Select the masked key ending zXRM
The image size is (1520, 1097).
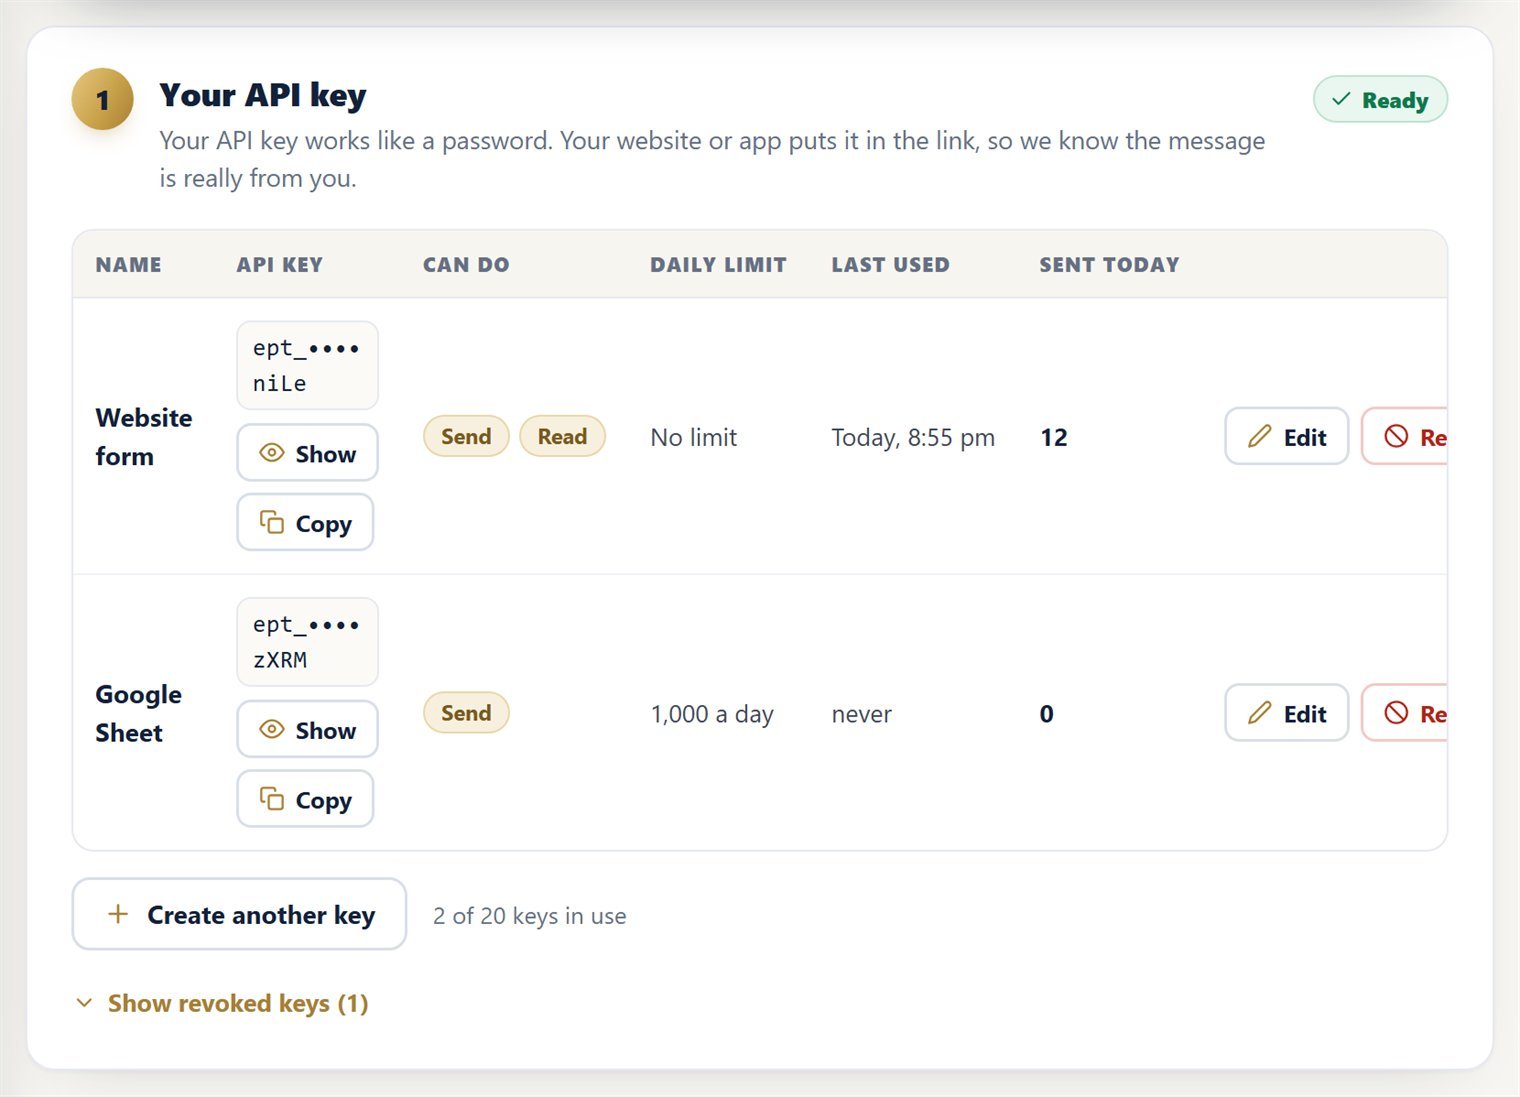307,642
